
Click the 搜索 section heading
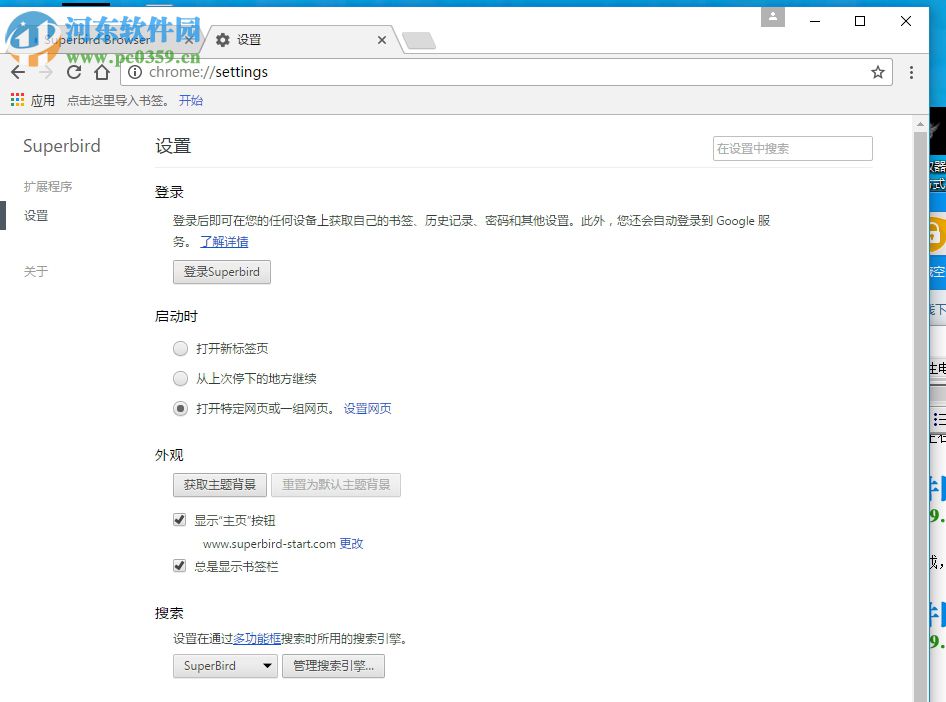pos(169,613)
